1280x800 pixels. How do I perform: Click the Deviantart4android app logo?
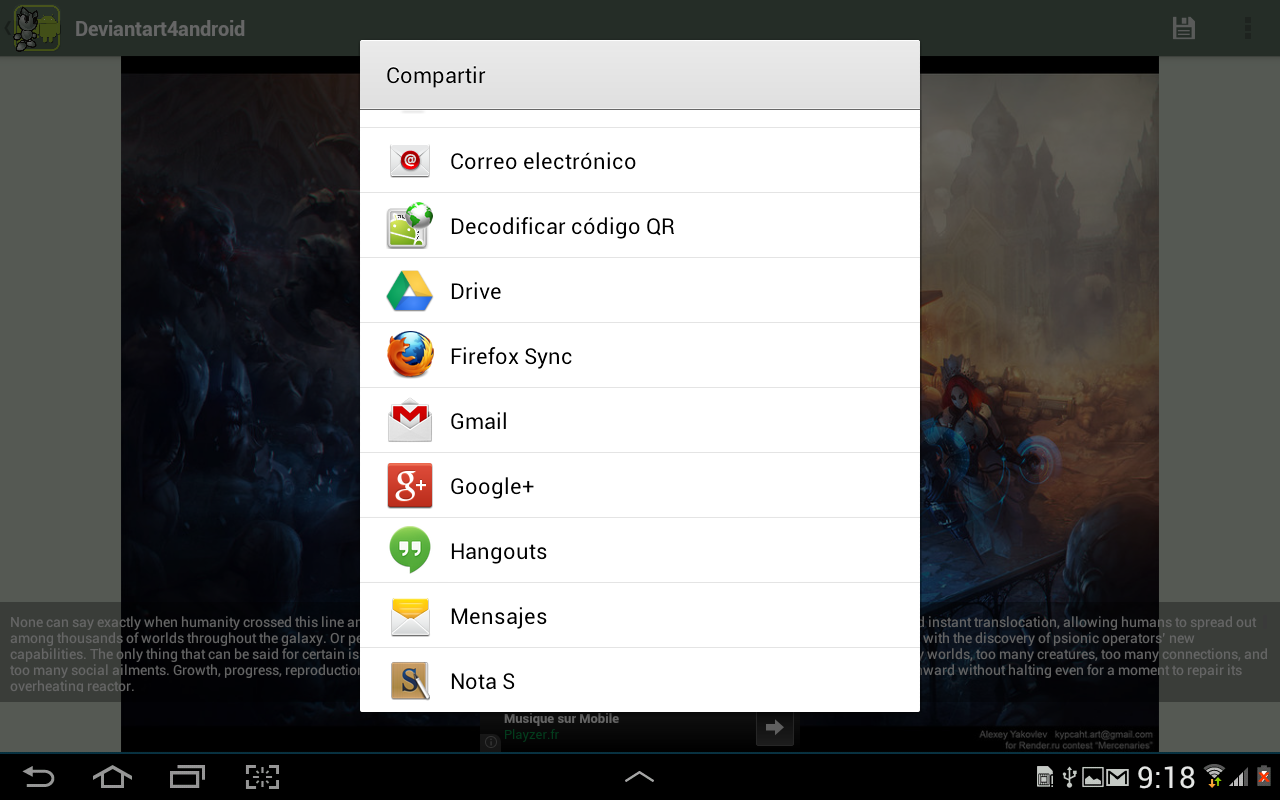[36, 28]
